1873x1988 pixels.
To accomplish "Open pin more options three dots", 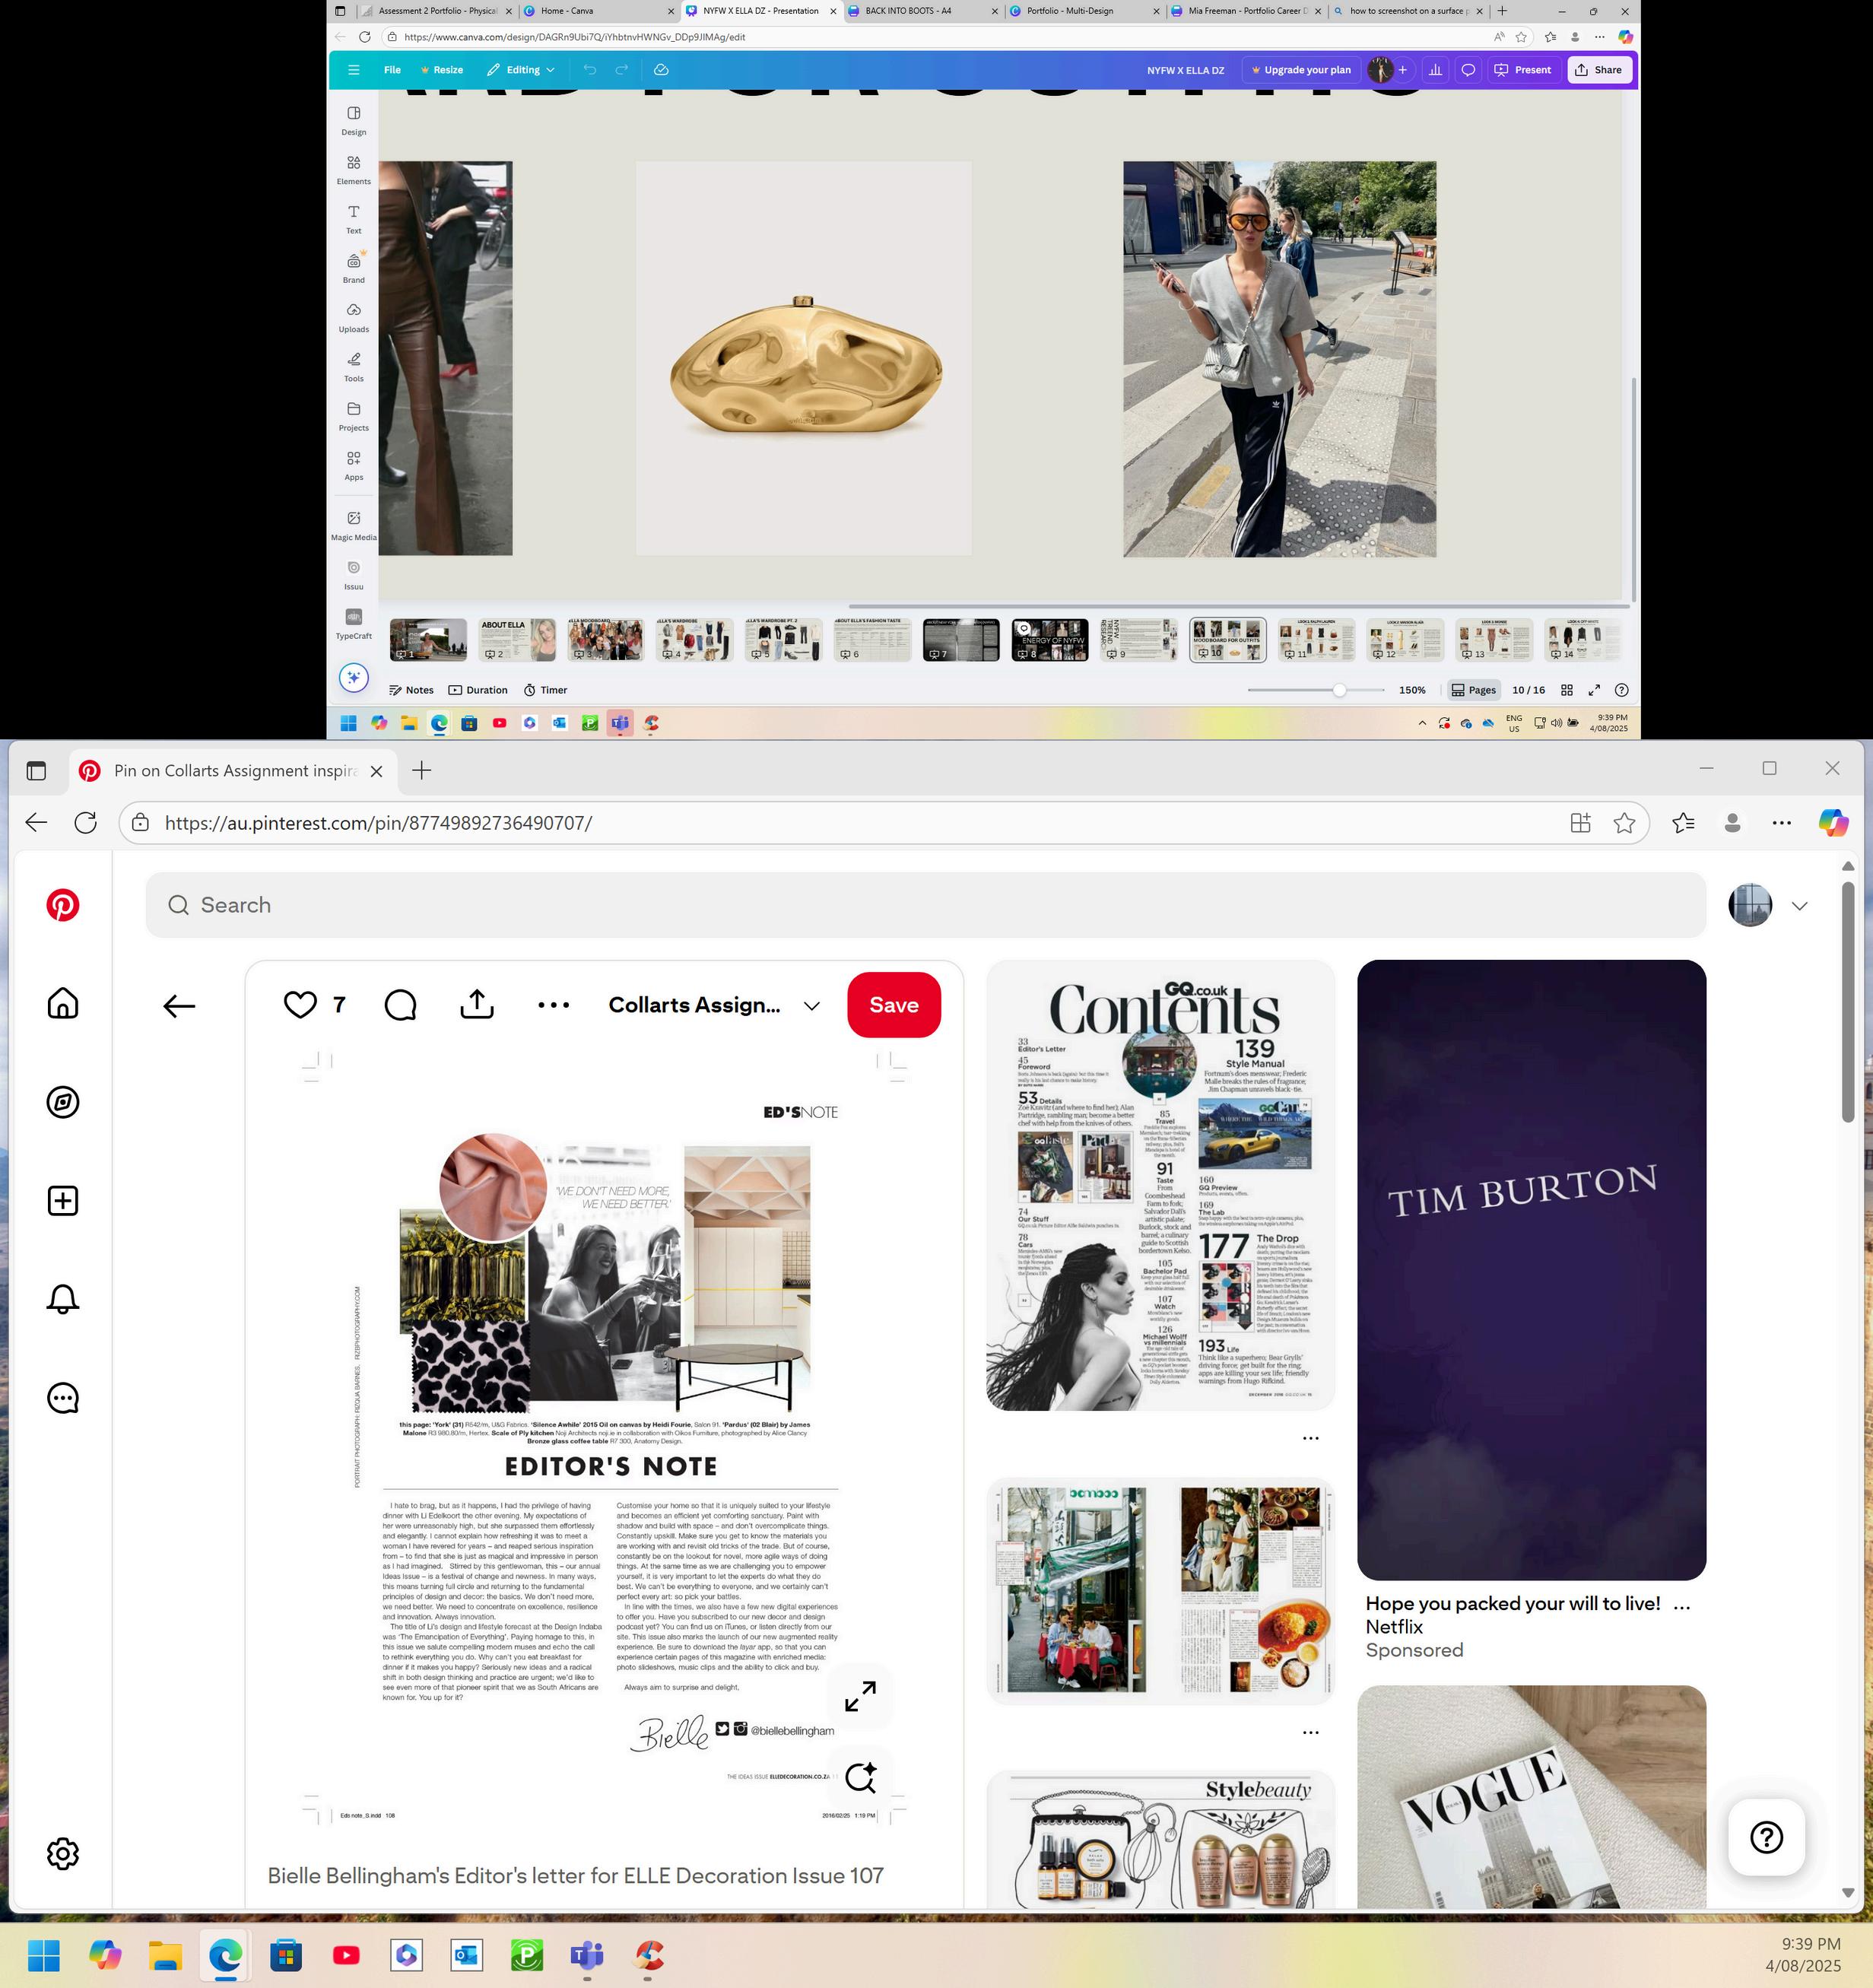I will 554,1005.
